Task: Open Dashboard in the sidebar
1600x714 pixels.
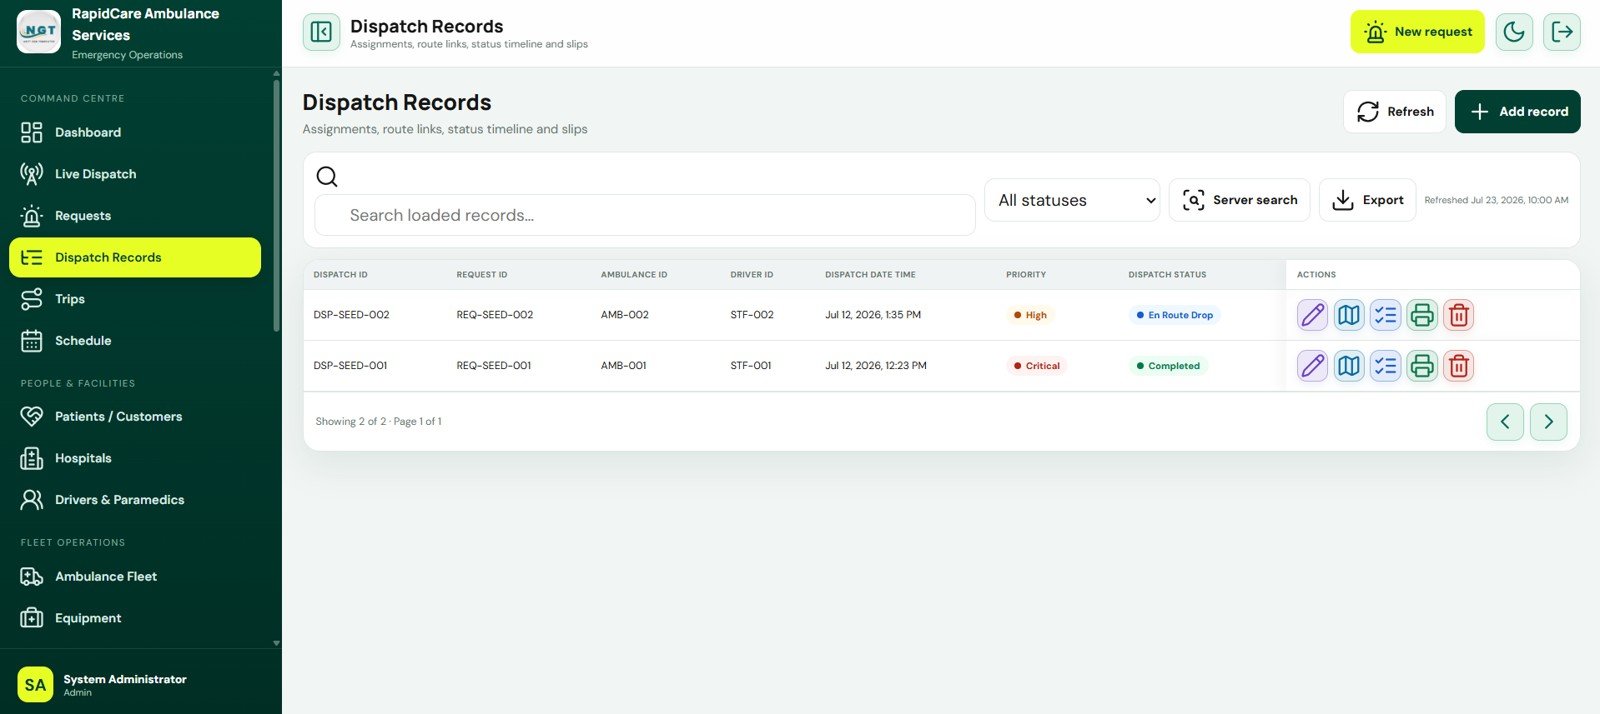Action: pyautogui.click(x=135, y=132)
